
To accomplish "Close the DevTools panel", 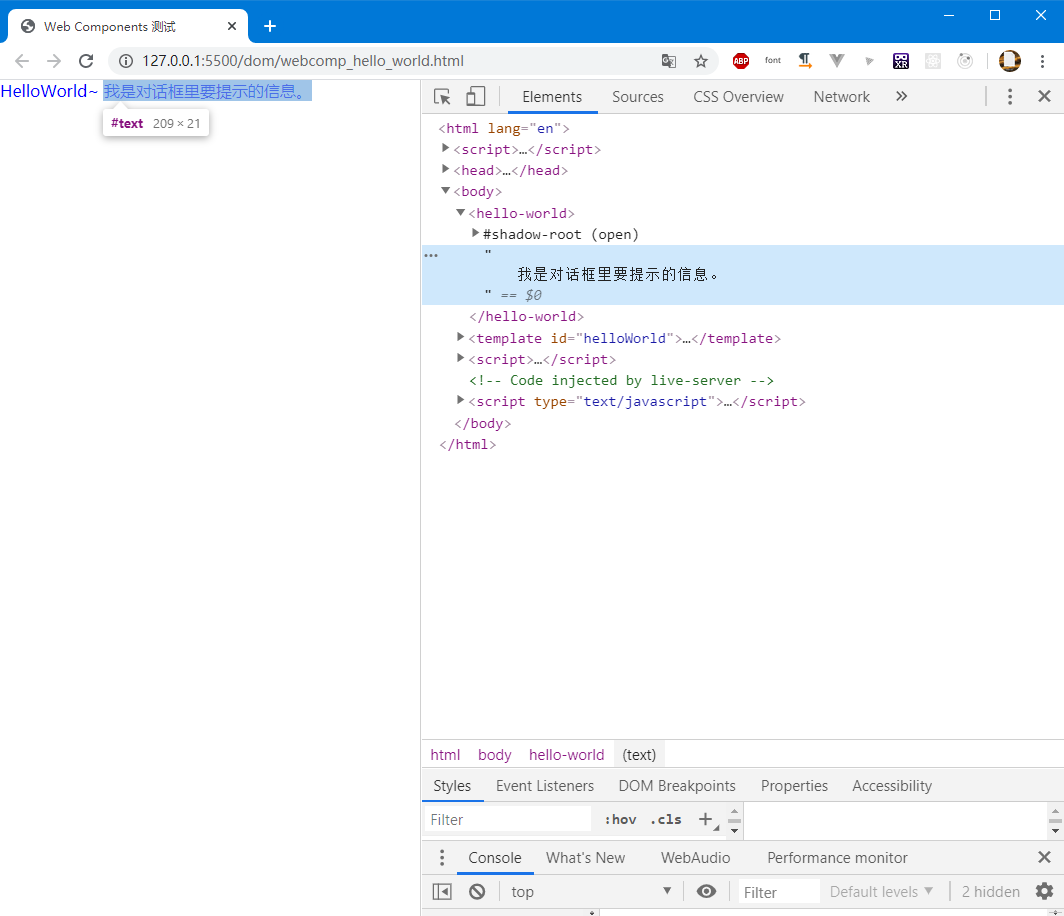I will coord(1044,96).
